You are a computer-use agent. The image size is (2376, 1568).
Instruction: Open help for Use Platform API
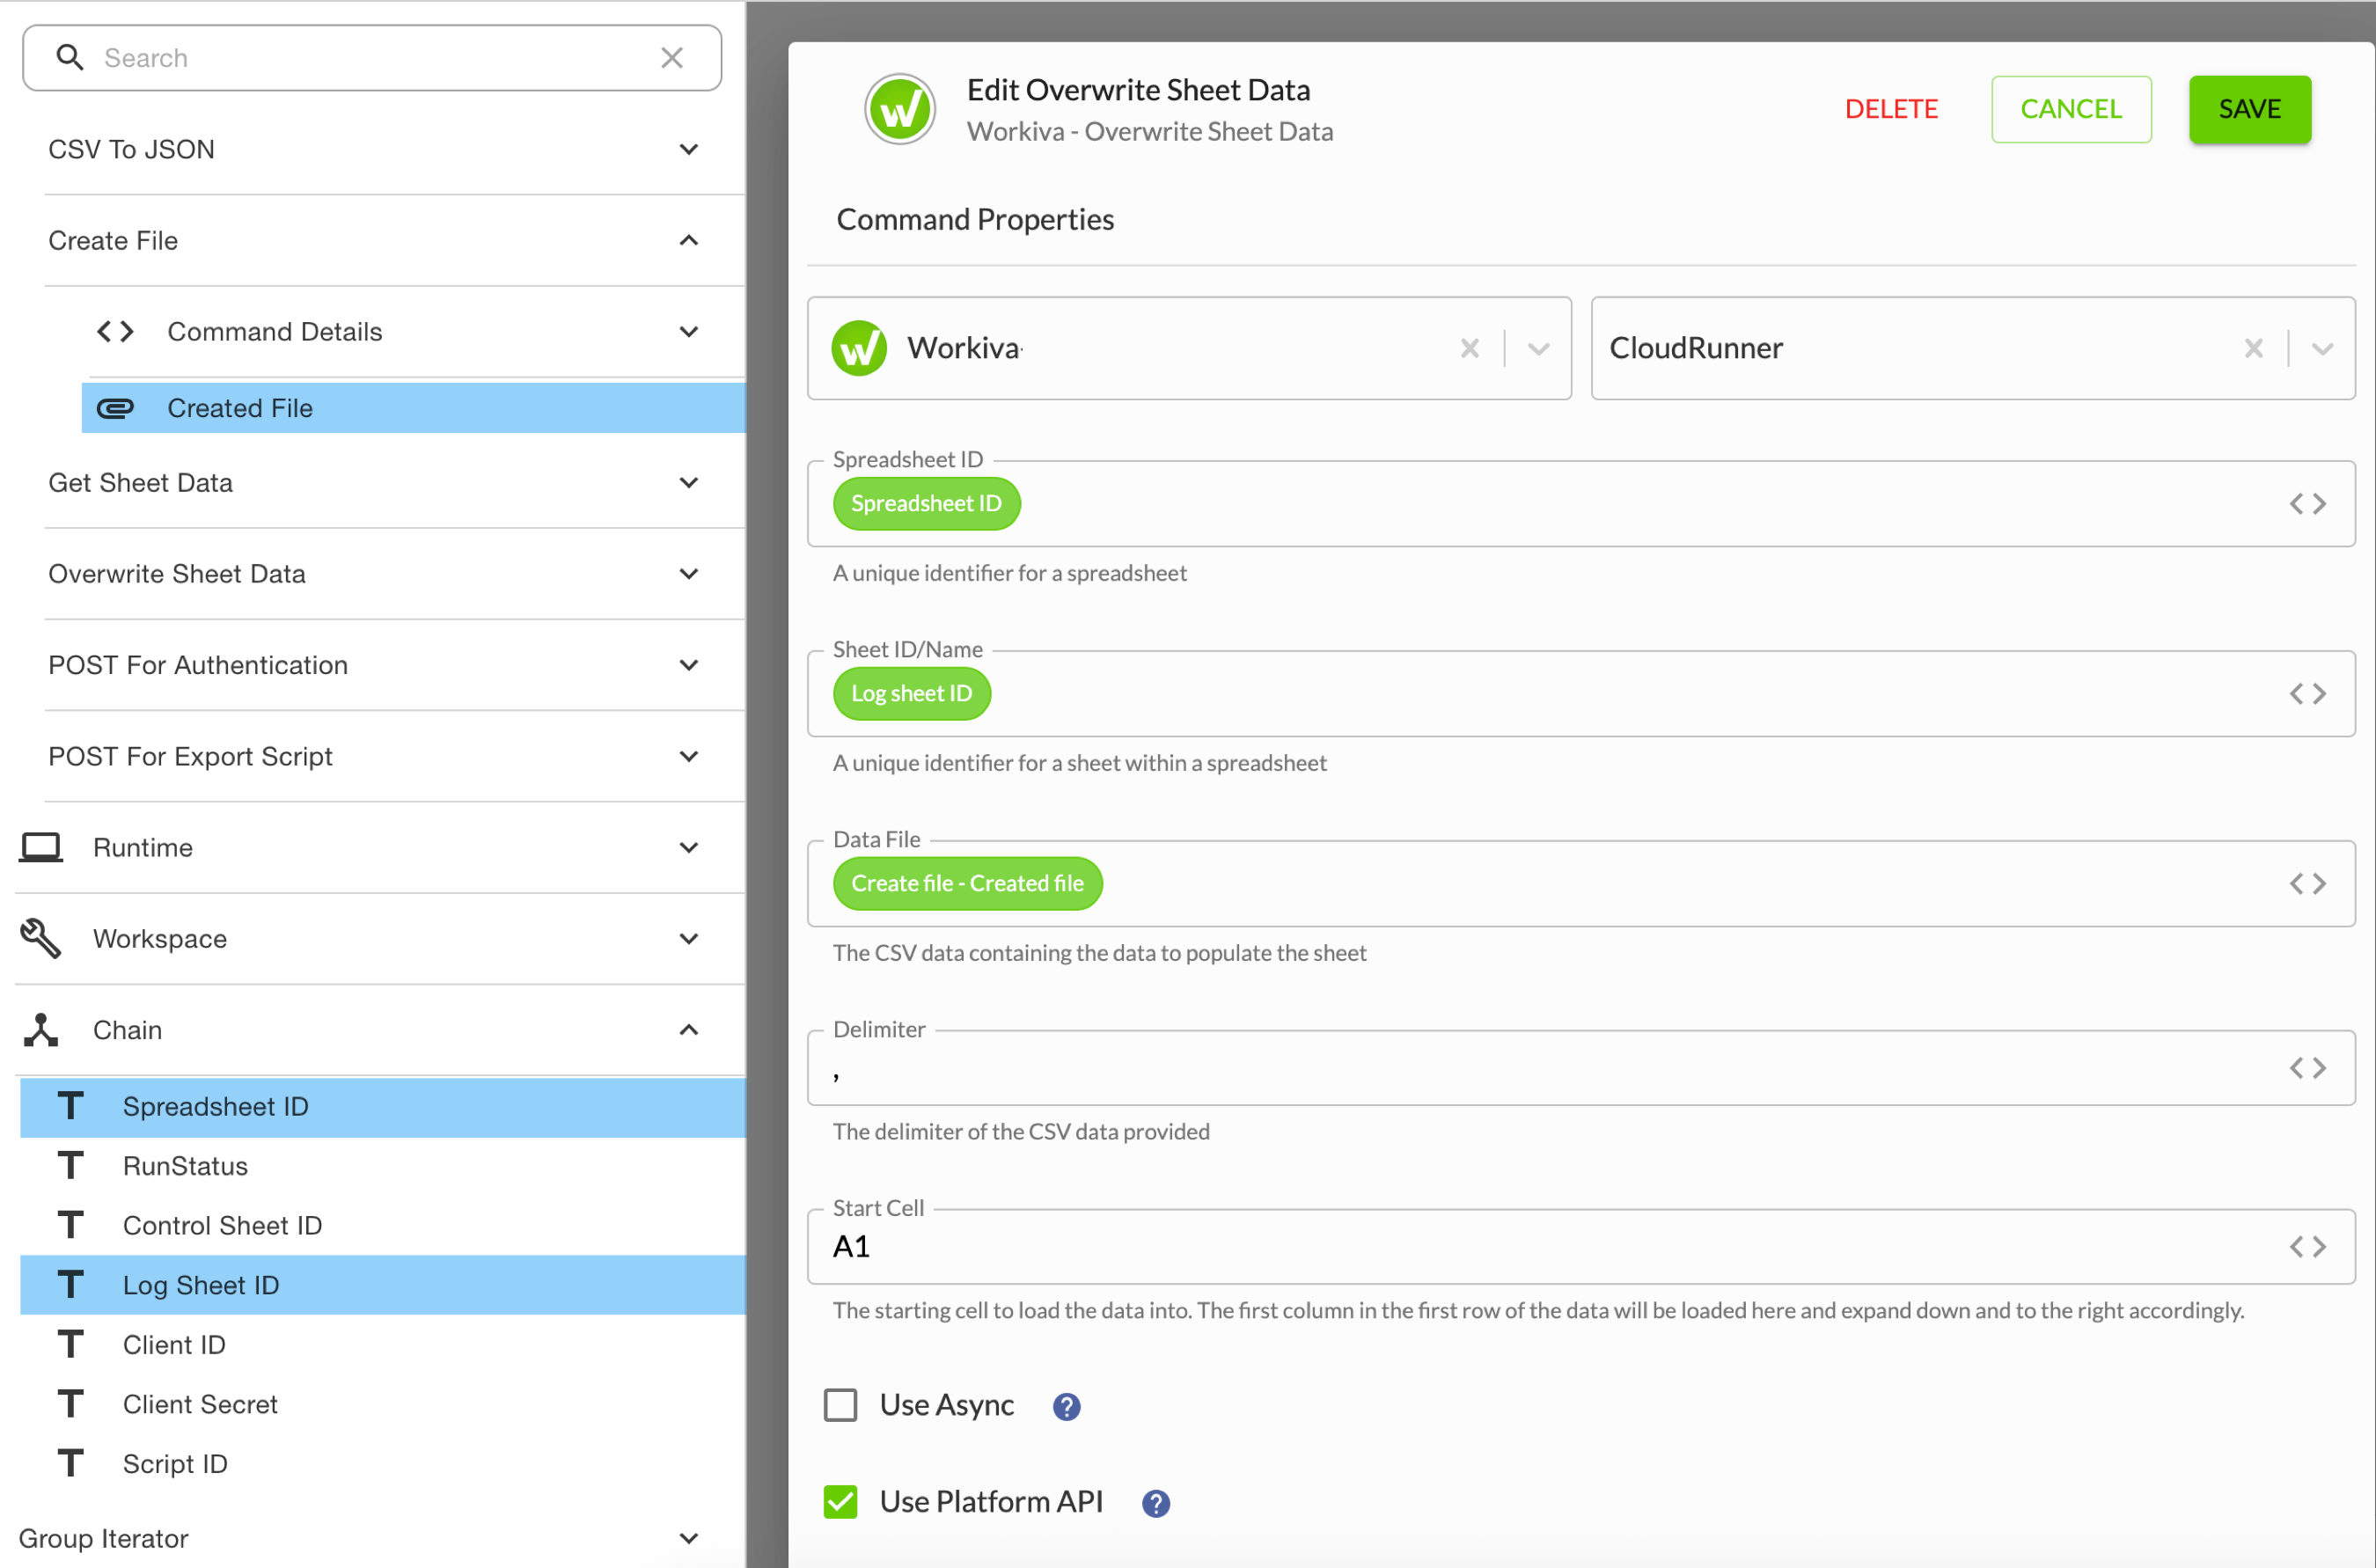(x=1155, y=1502)
